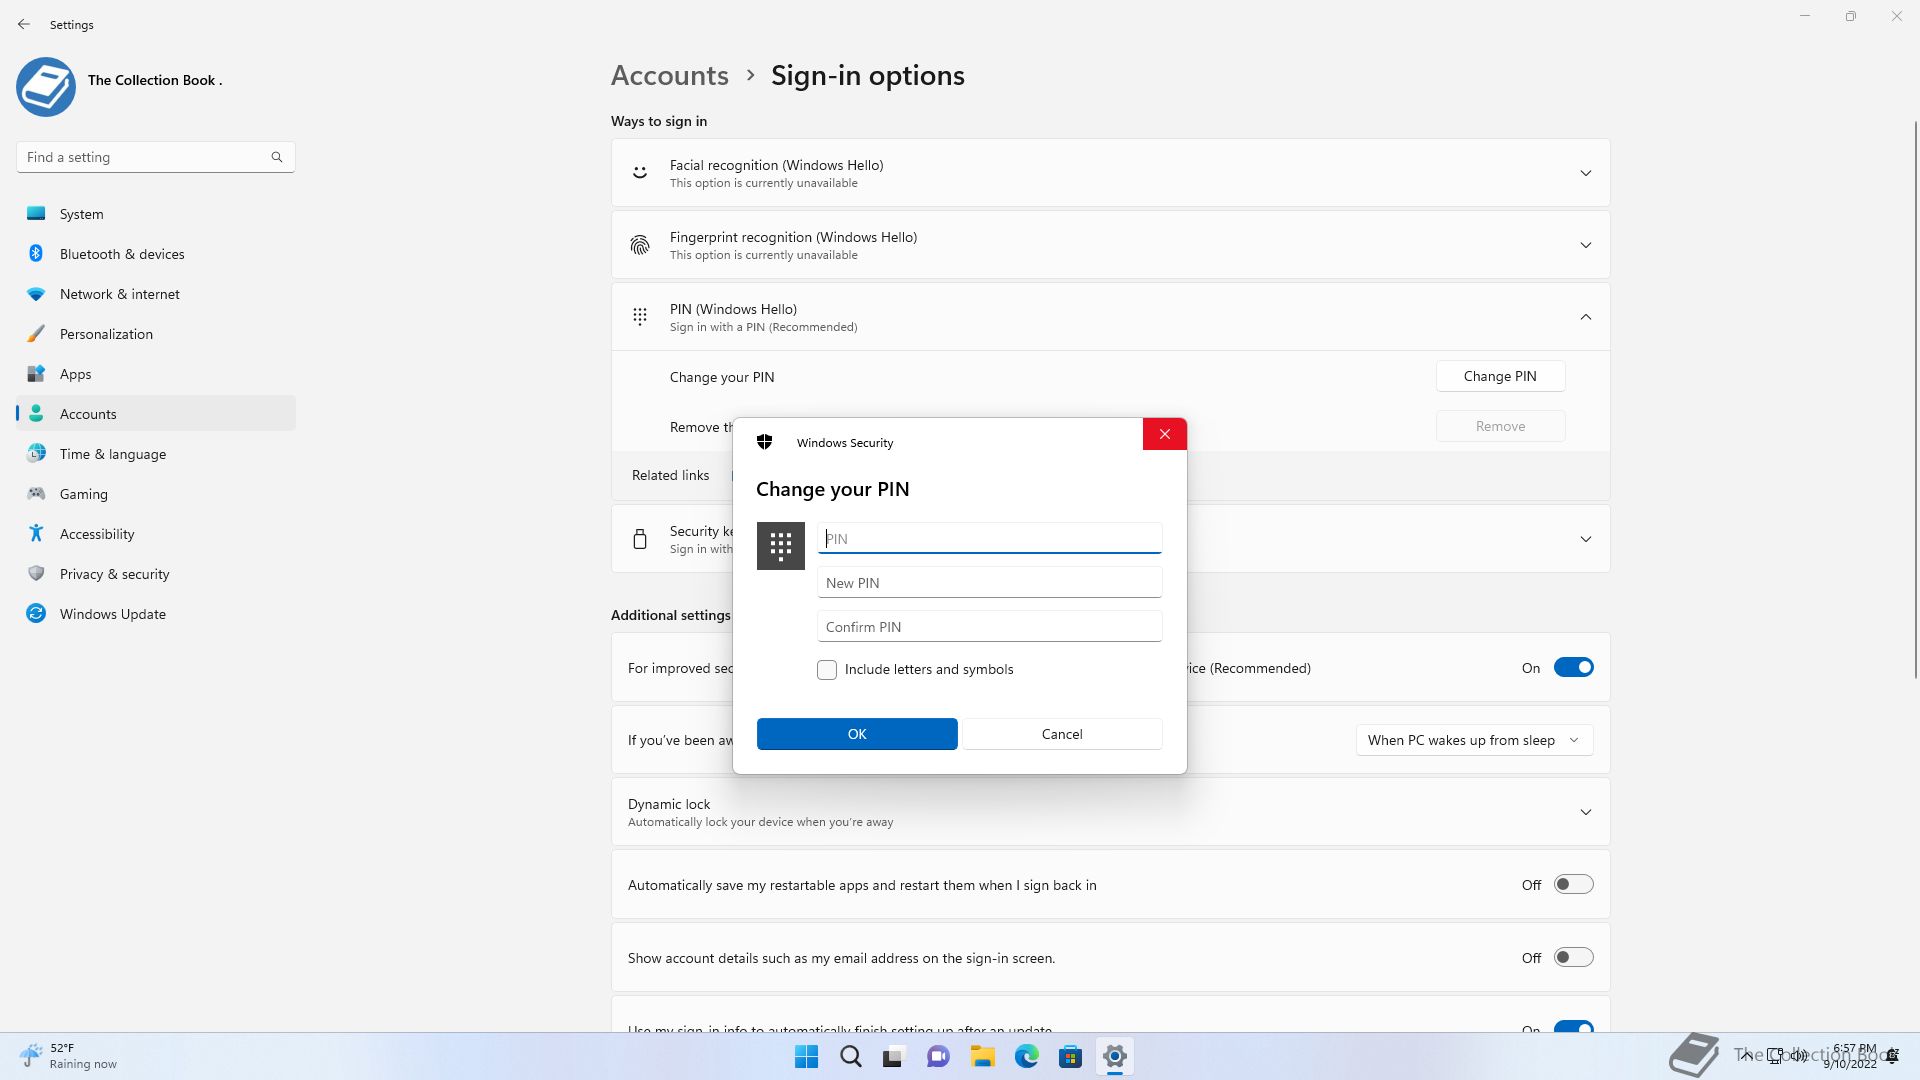Click the Confirm PIN field

[x=990, y=626]
